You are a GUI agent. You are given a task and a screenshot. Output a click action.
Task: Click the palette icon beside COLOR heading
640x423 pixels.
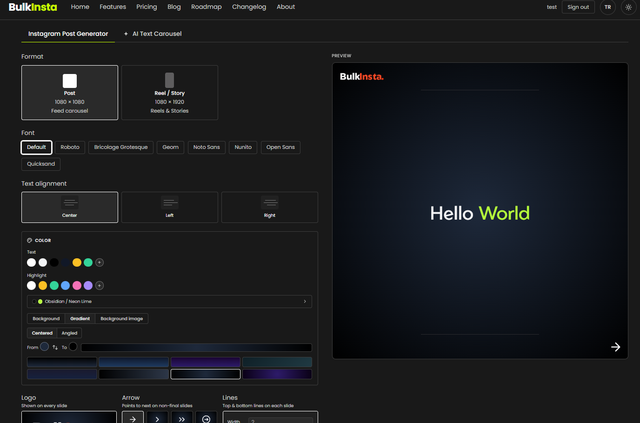(29, 240)
